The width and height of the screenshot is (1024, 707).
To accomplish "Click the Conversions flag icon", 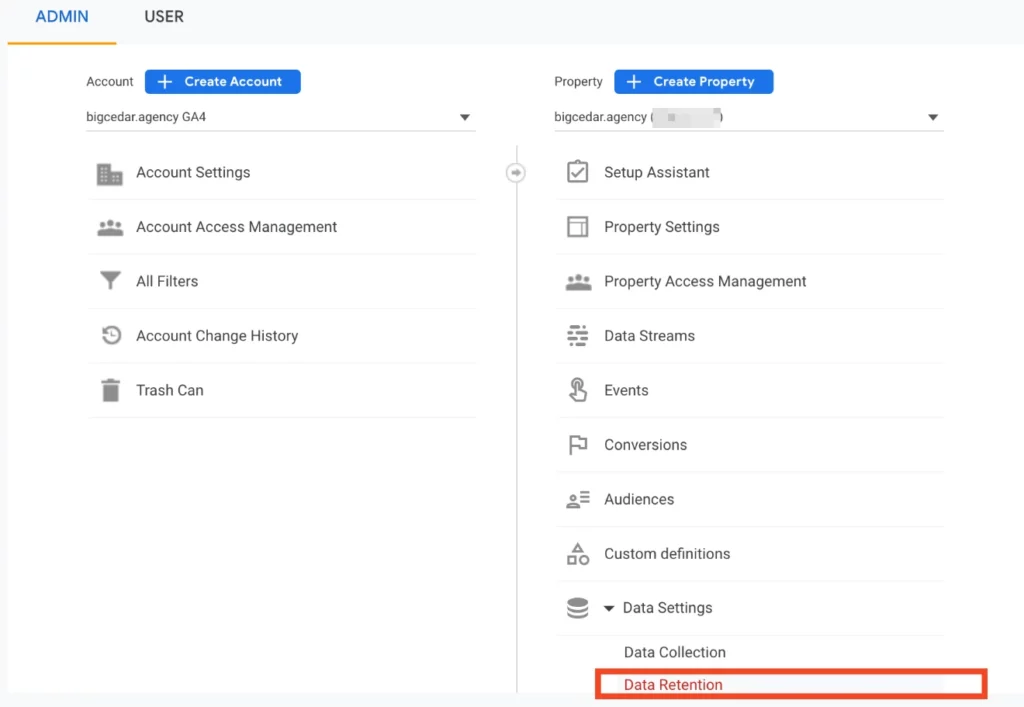I will tap(577, 445).
